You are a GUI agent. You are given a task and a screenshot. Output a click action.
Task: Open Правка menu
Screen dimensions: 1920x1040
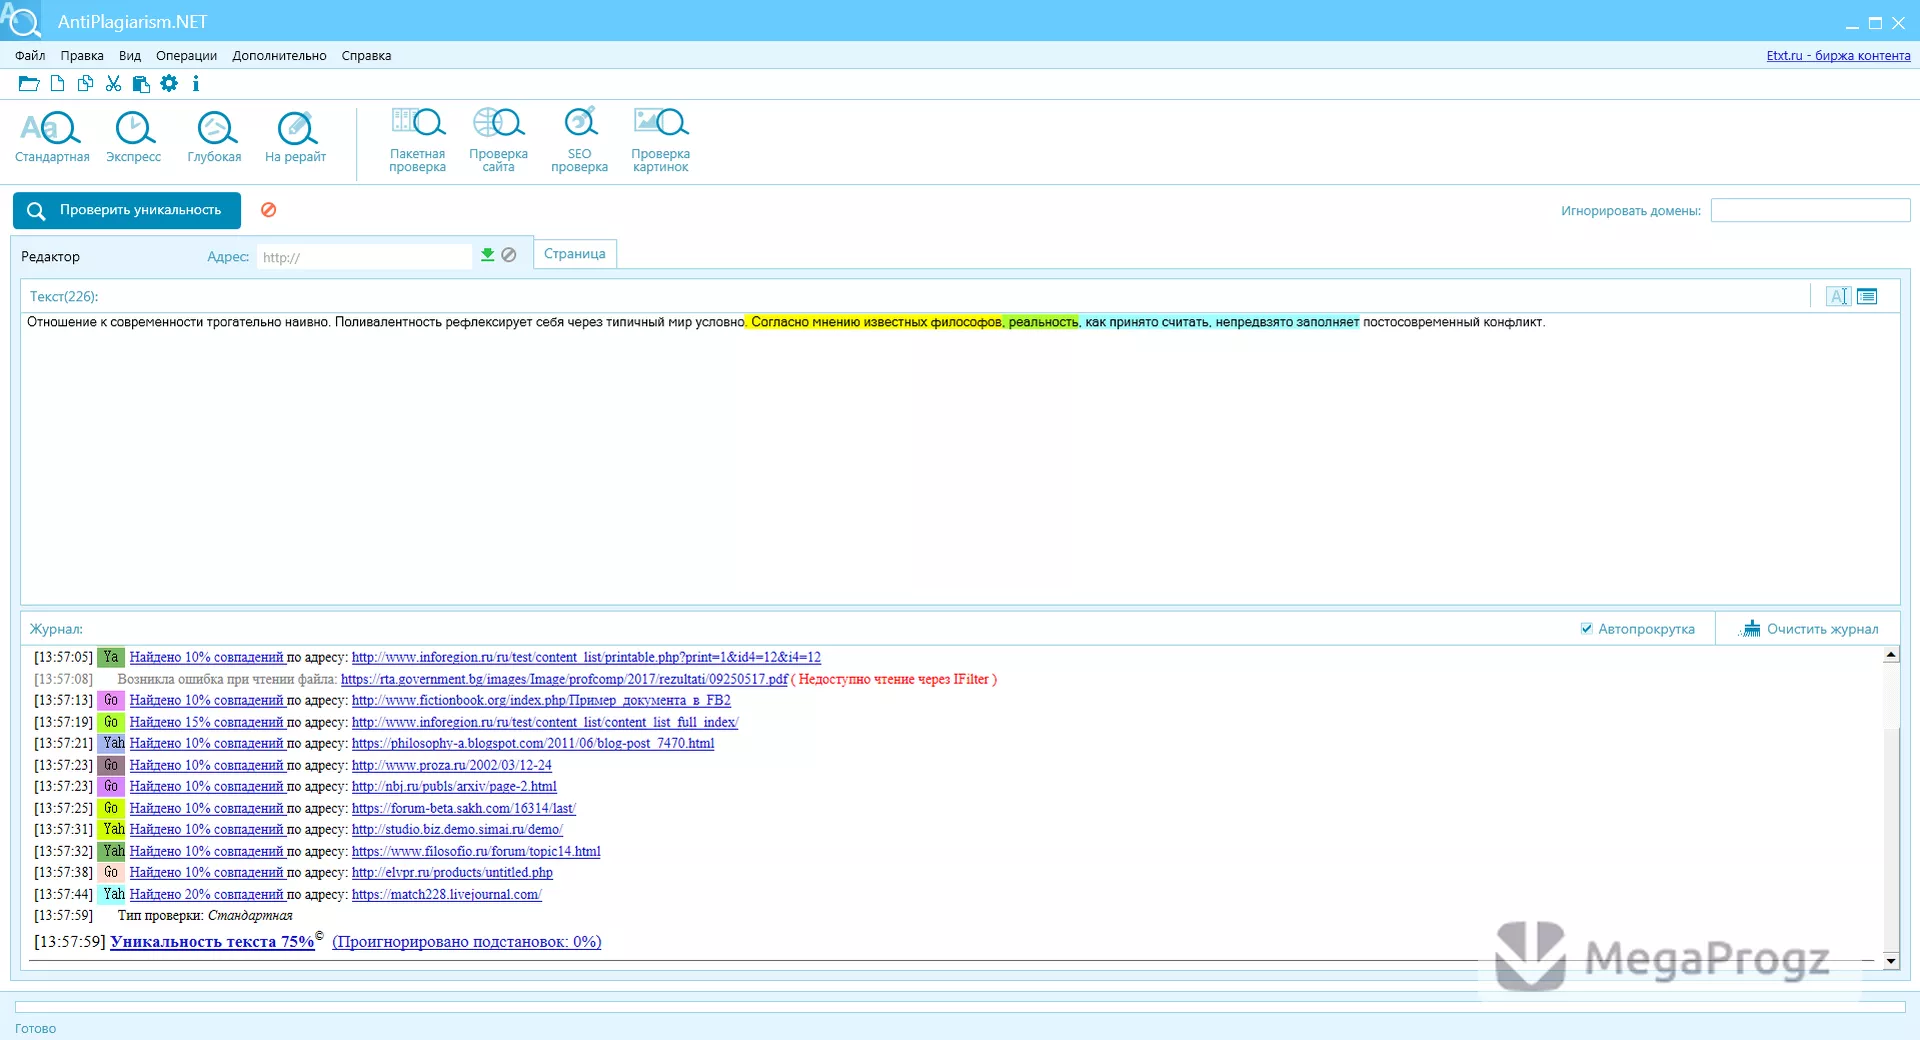tap(82, 56)
